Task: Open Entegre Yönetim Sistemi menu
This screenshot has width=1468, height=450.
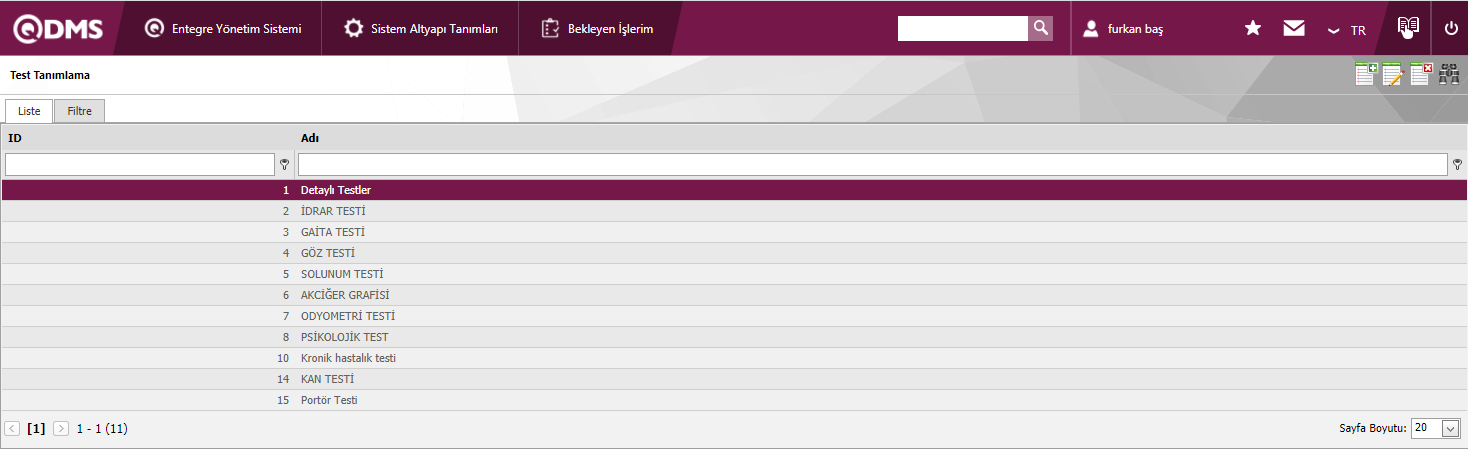Action: (223, 29)
